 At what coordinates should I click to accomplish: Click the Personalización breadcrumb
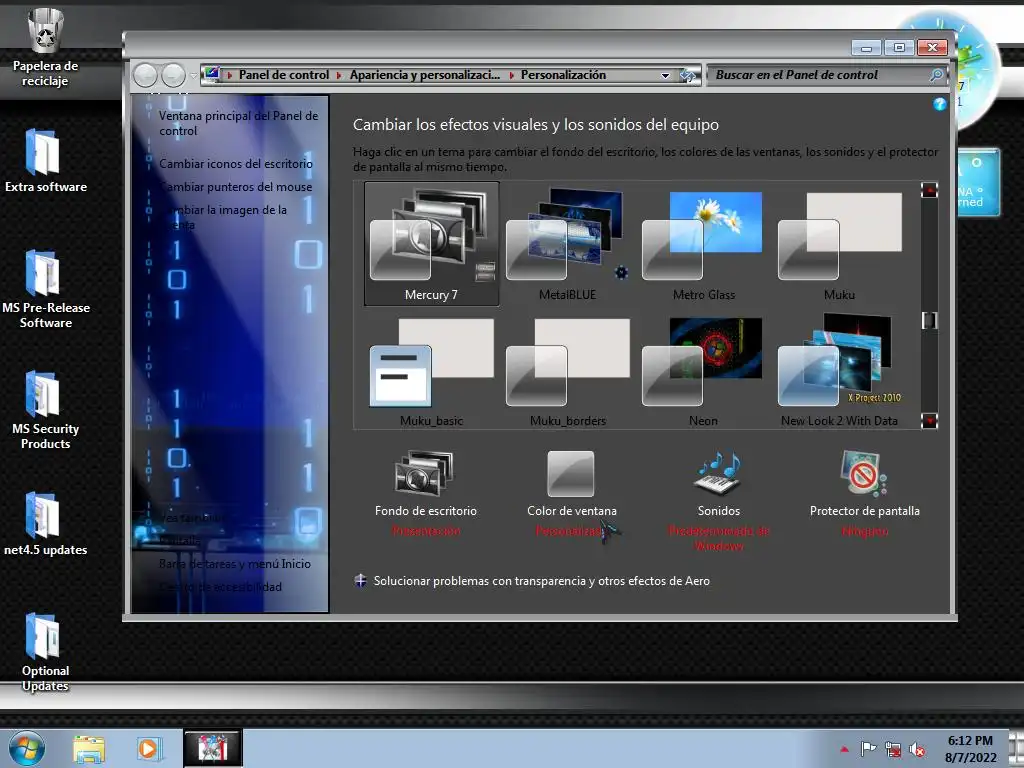(563, 75)
